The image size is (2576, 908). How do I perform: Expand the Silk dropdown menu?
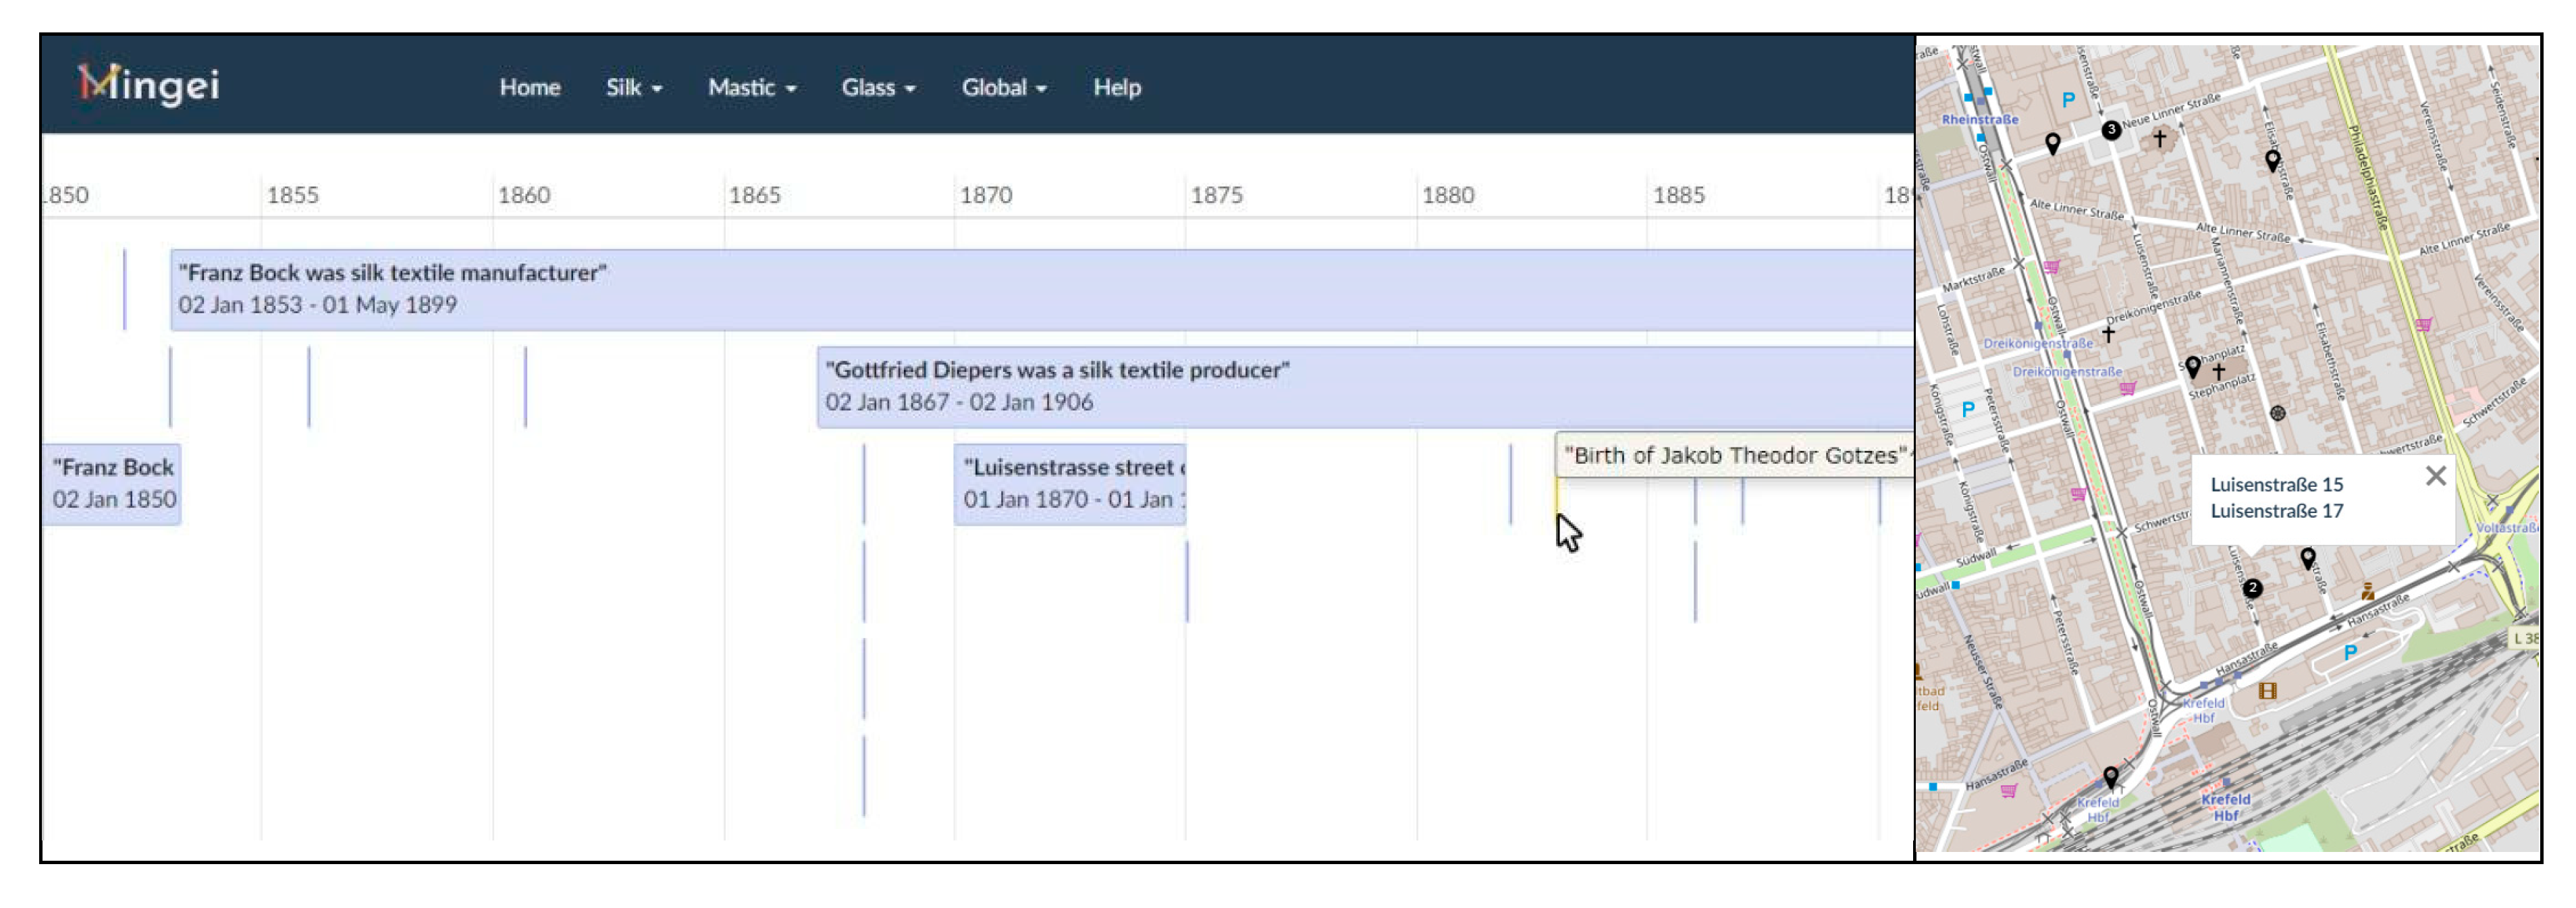633,88
